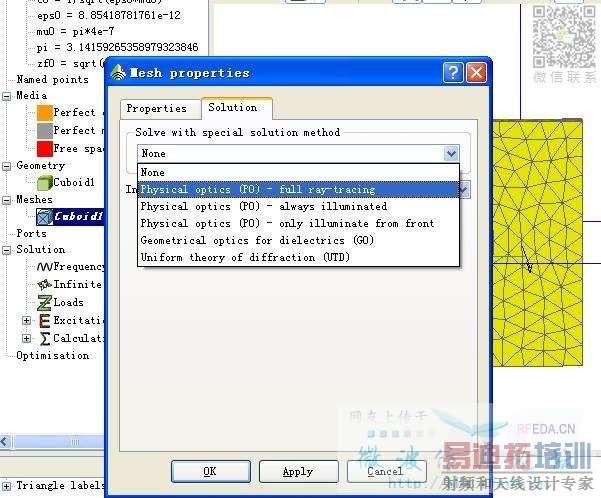Viewport: 601px width, 498px height.
Task: Click the Media label in the tree
Action: tap(31, 95)
